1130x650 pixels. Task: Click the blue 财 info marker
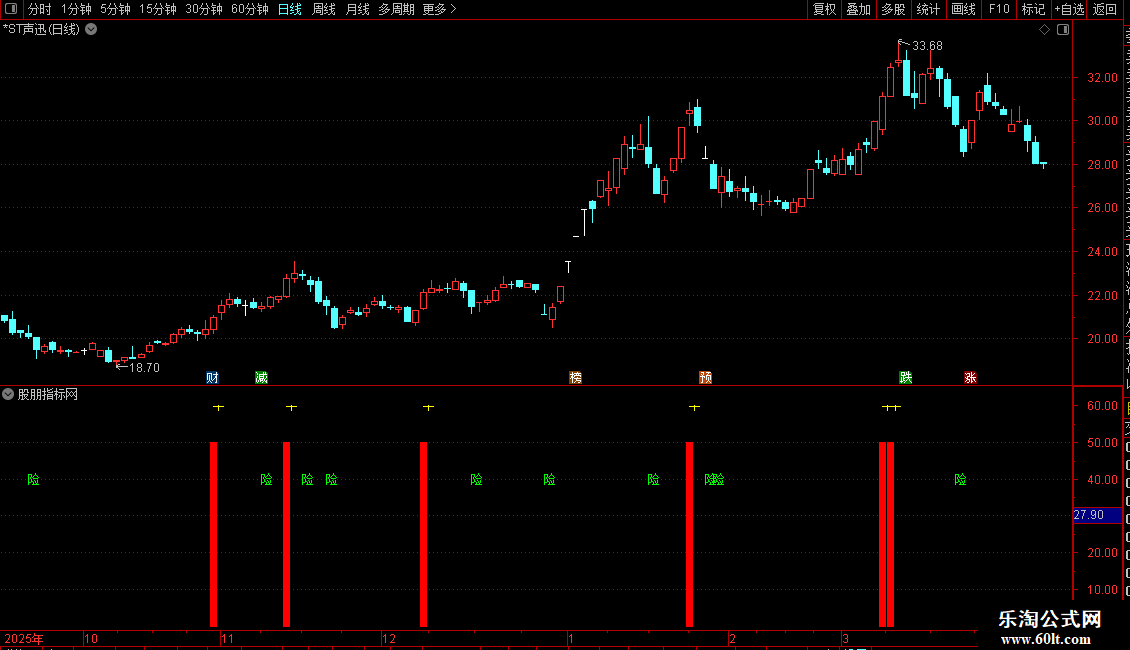pos(213,378)
